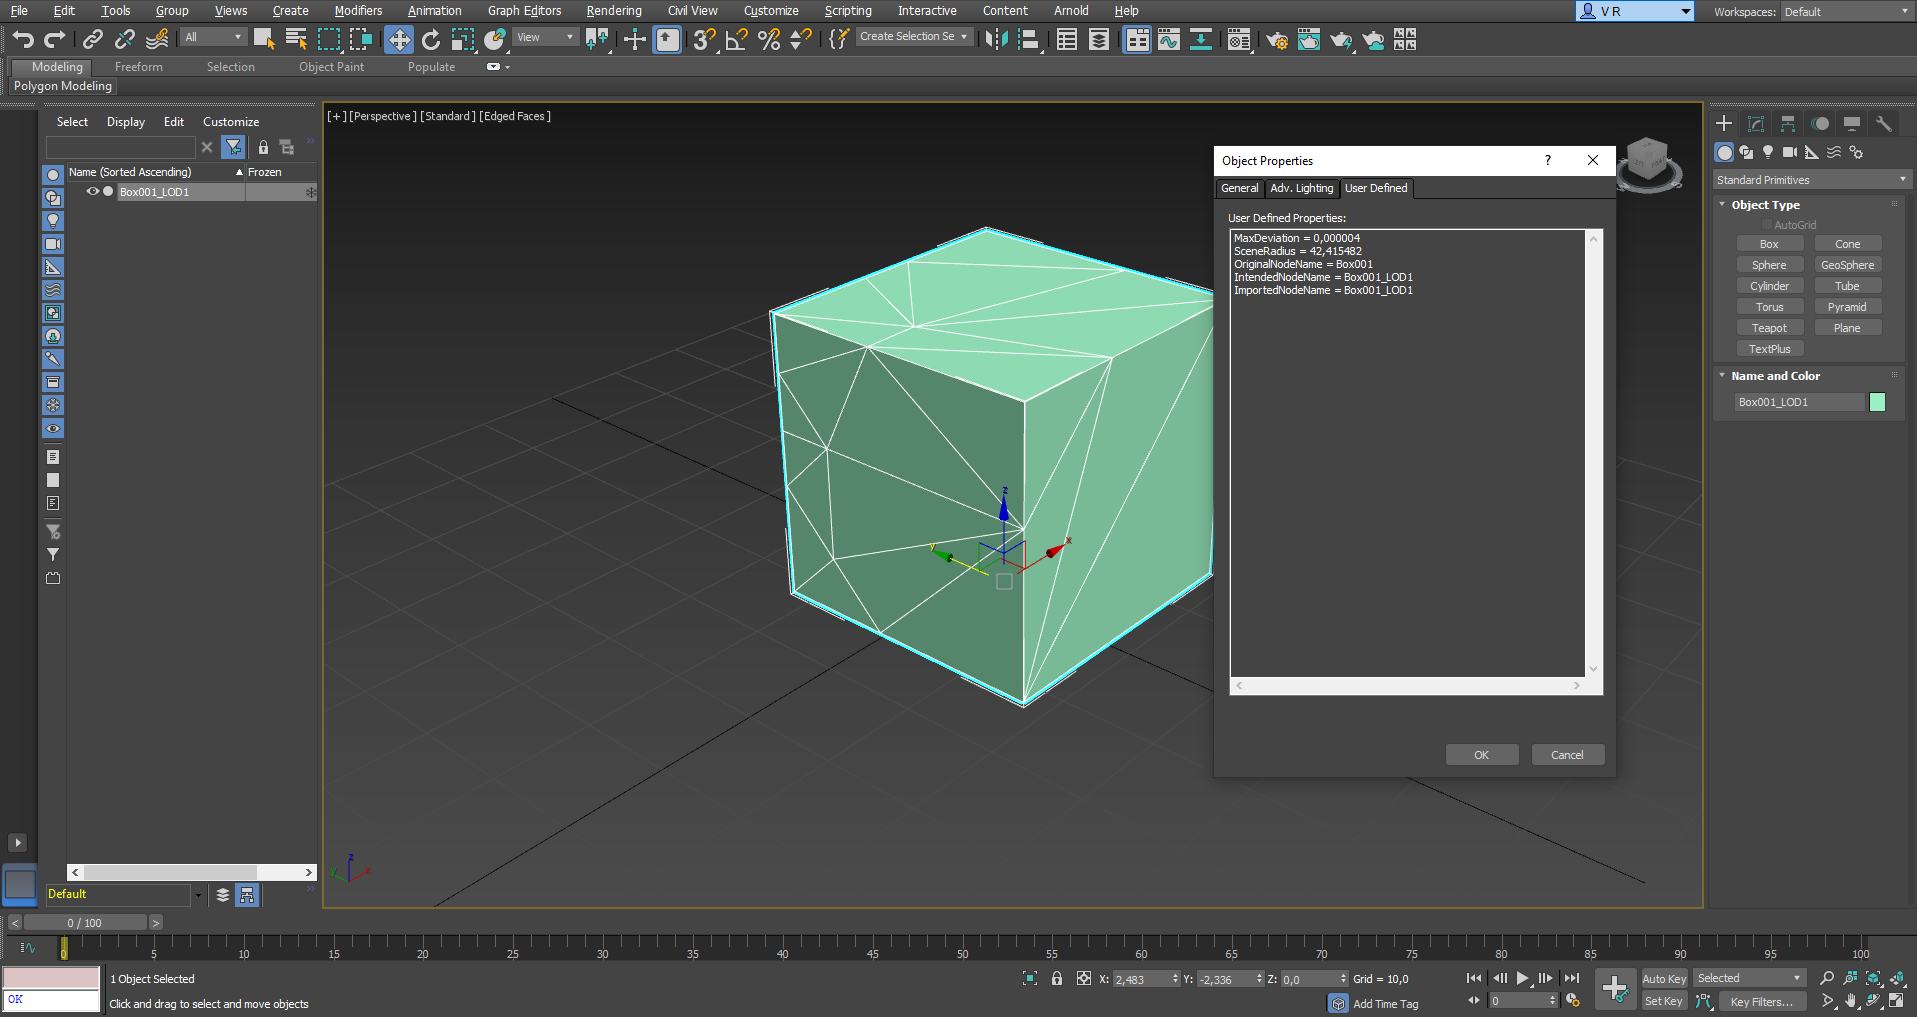Viewport: 1917px width, 1017px height.
Task: Click the Teapot primitive button
Action: coord(1769,328)
